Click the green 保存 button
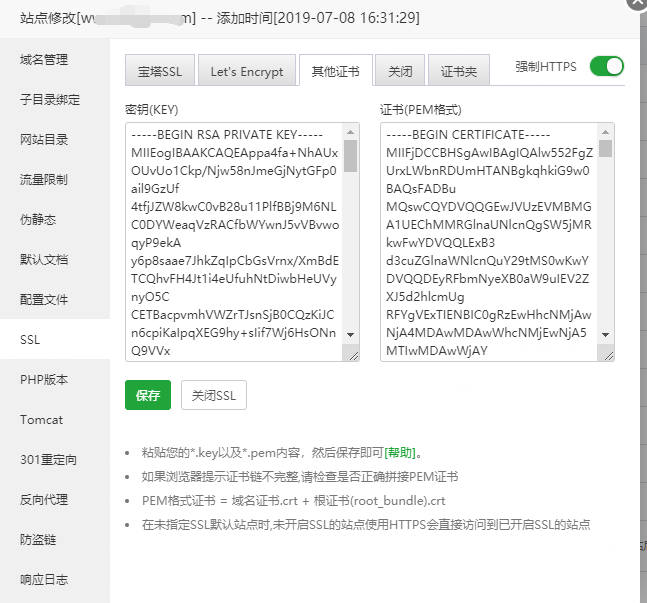Image resolution: width=647 pixels, height=603 pixels. click(147, 395)
